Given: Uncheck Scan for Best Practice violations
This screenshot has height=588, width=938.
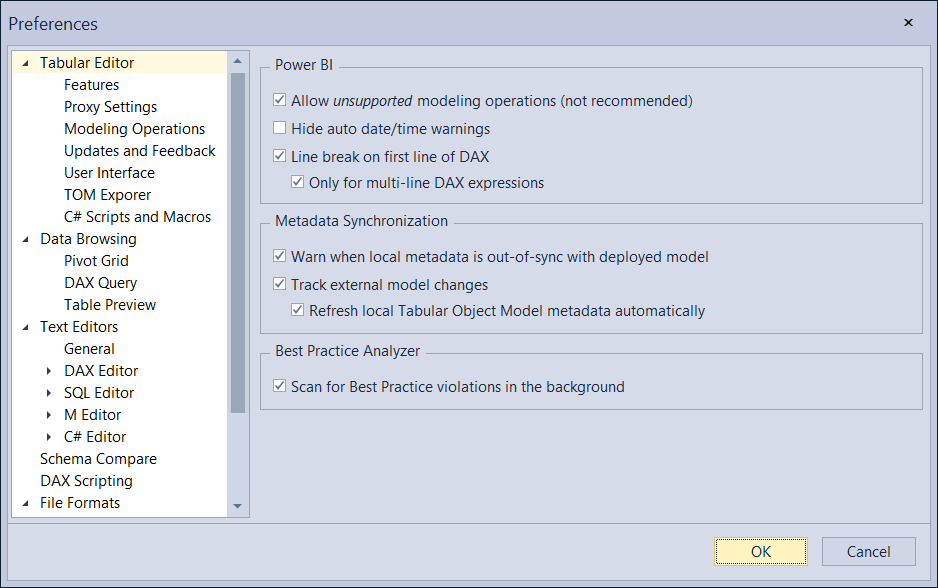Looking at the screenshot, I should (279, 386).
